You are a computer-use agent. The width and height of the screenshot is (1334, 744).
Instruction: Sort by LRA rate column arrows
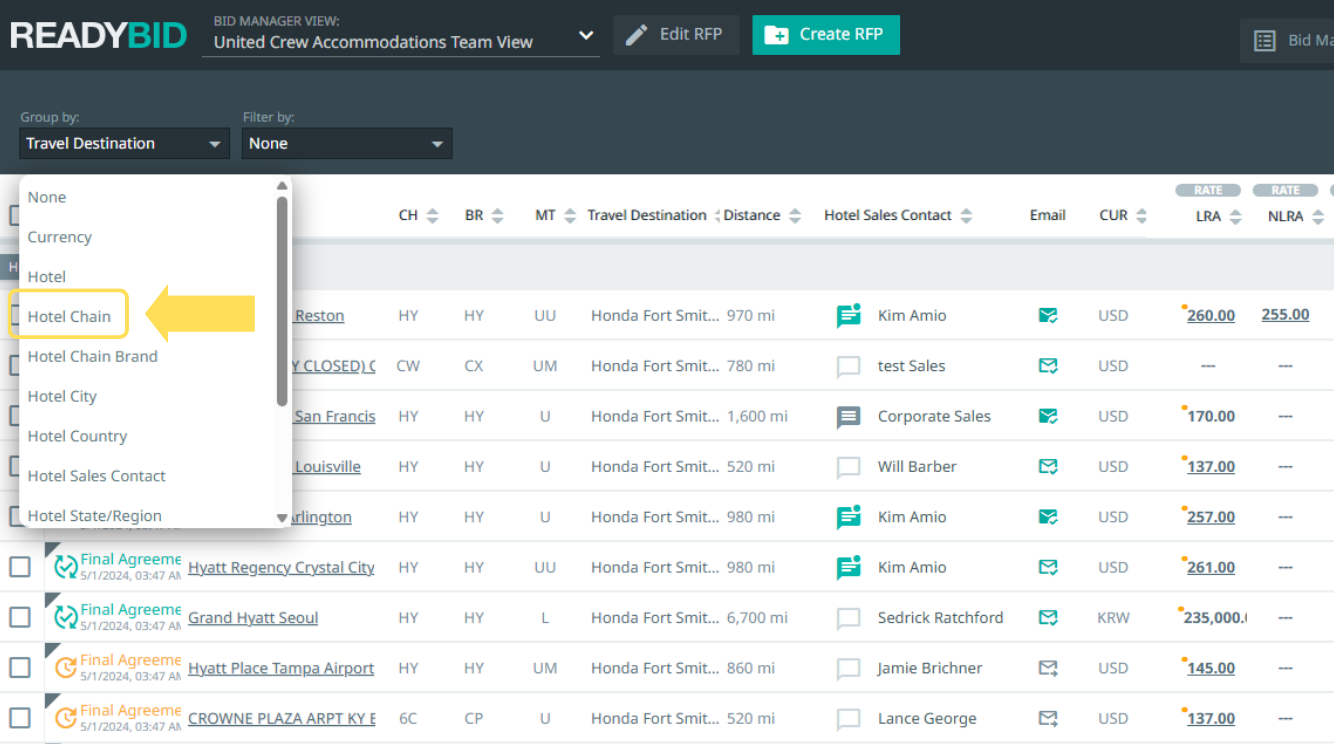tap(1235, 217)
